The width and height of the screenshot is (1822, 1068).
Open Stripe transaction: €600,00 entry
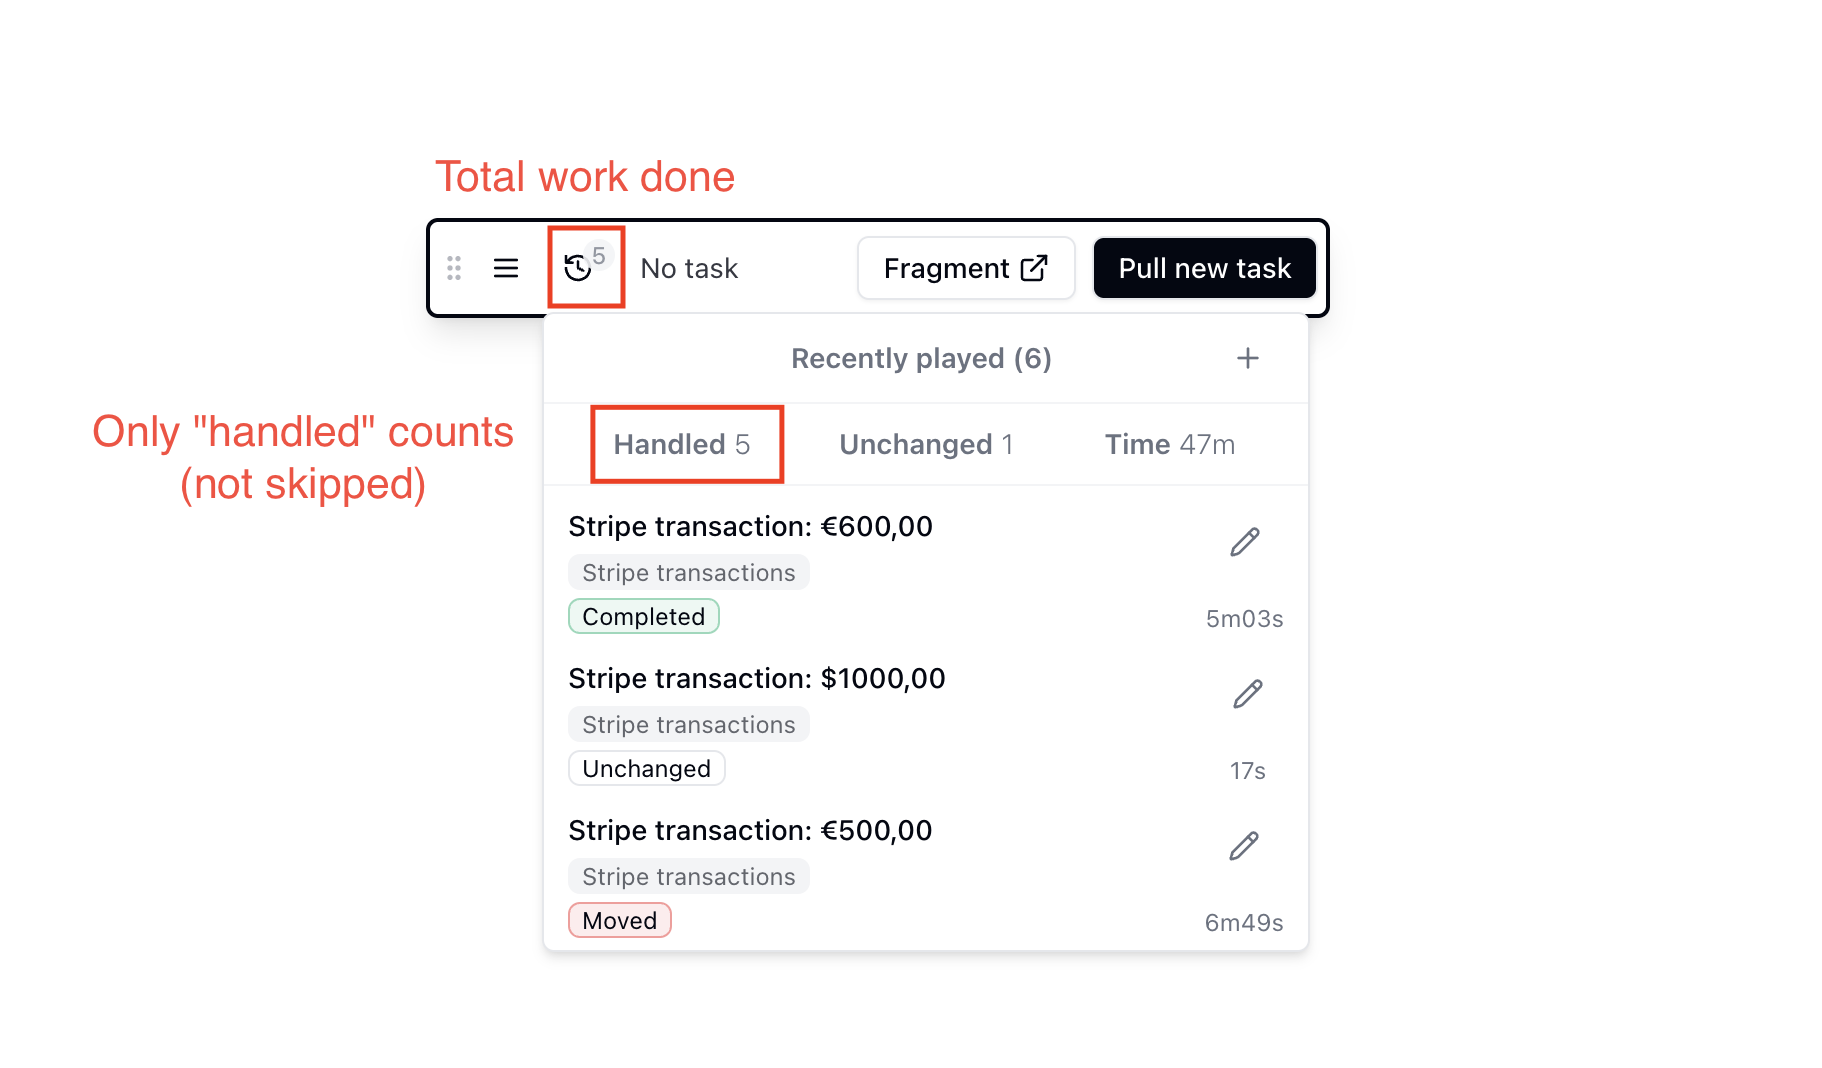[750, 526]
